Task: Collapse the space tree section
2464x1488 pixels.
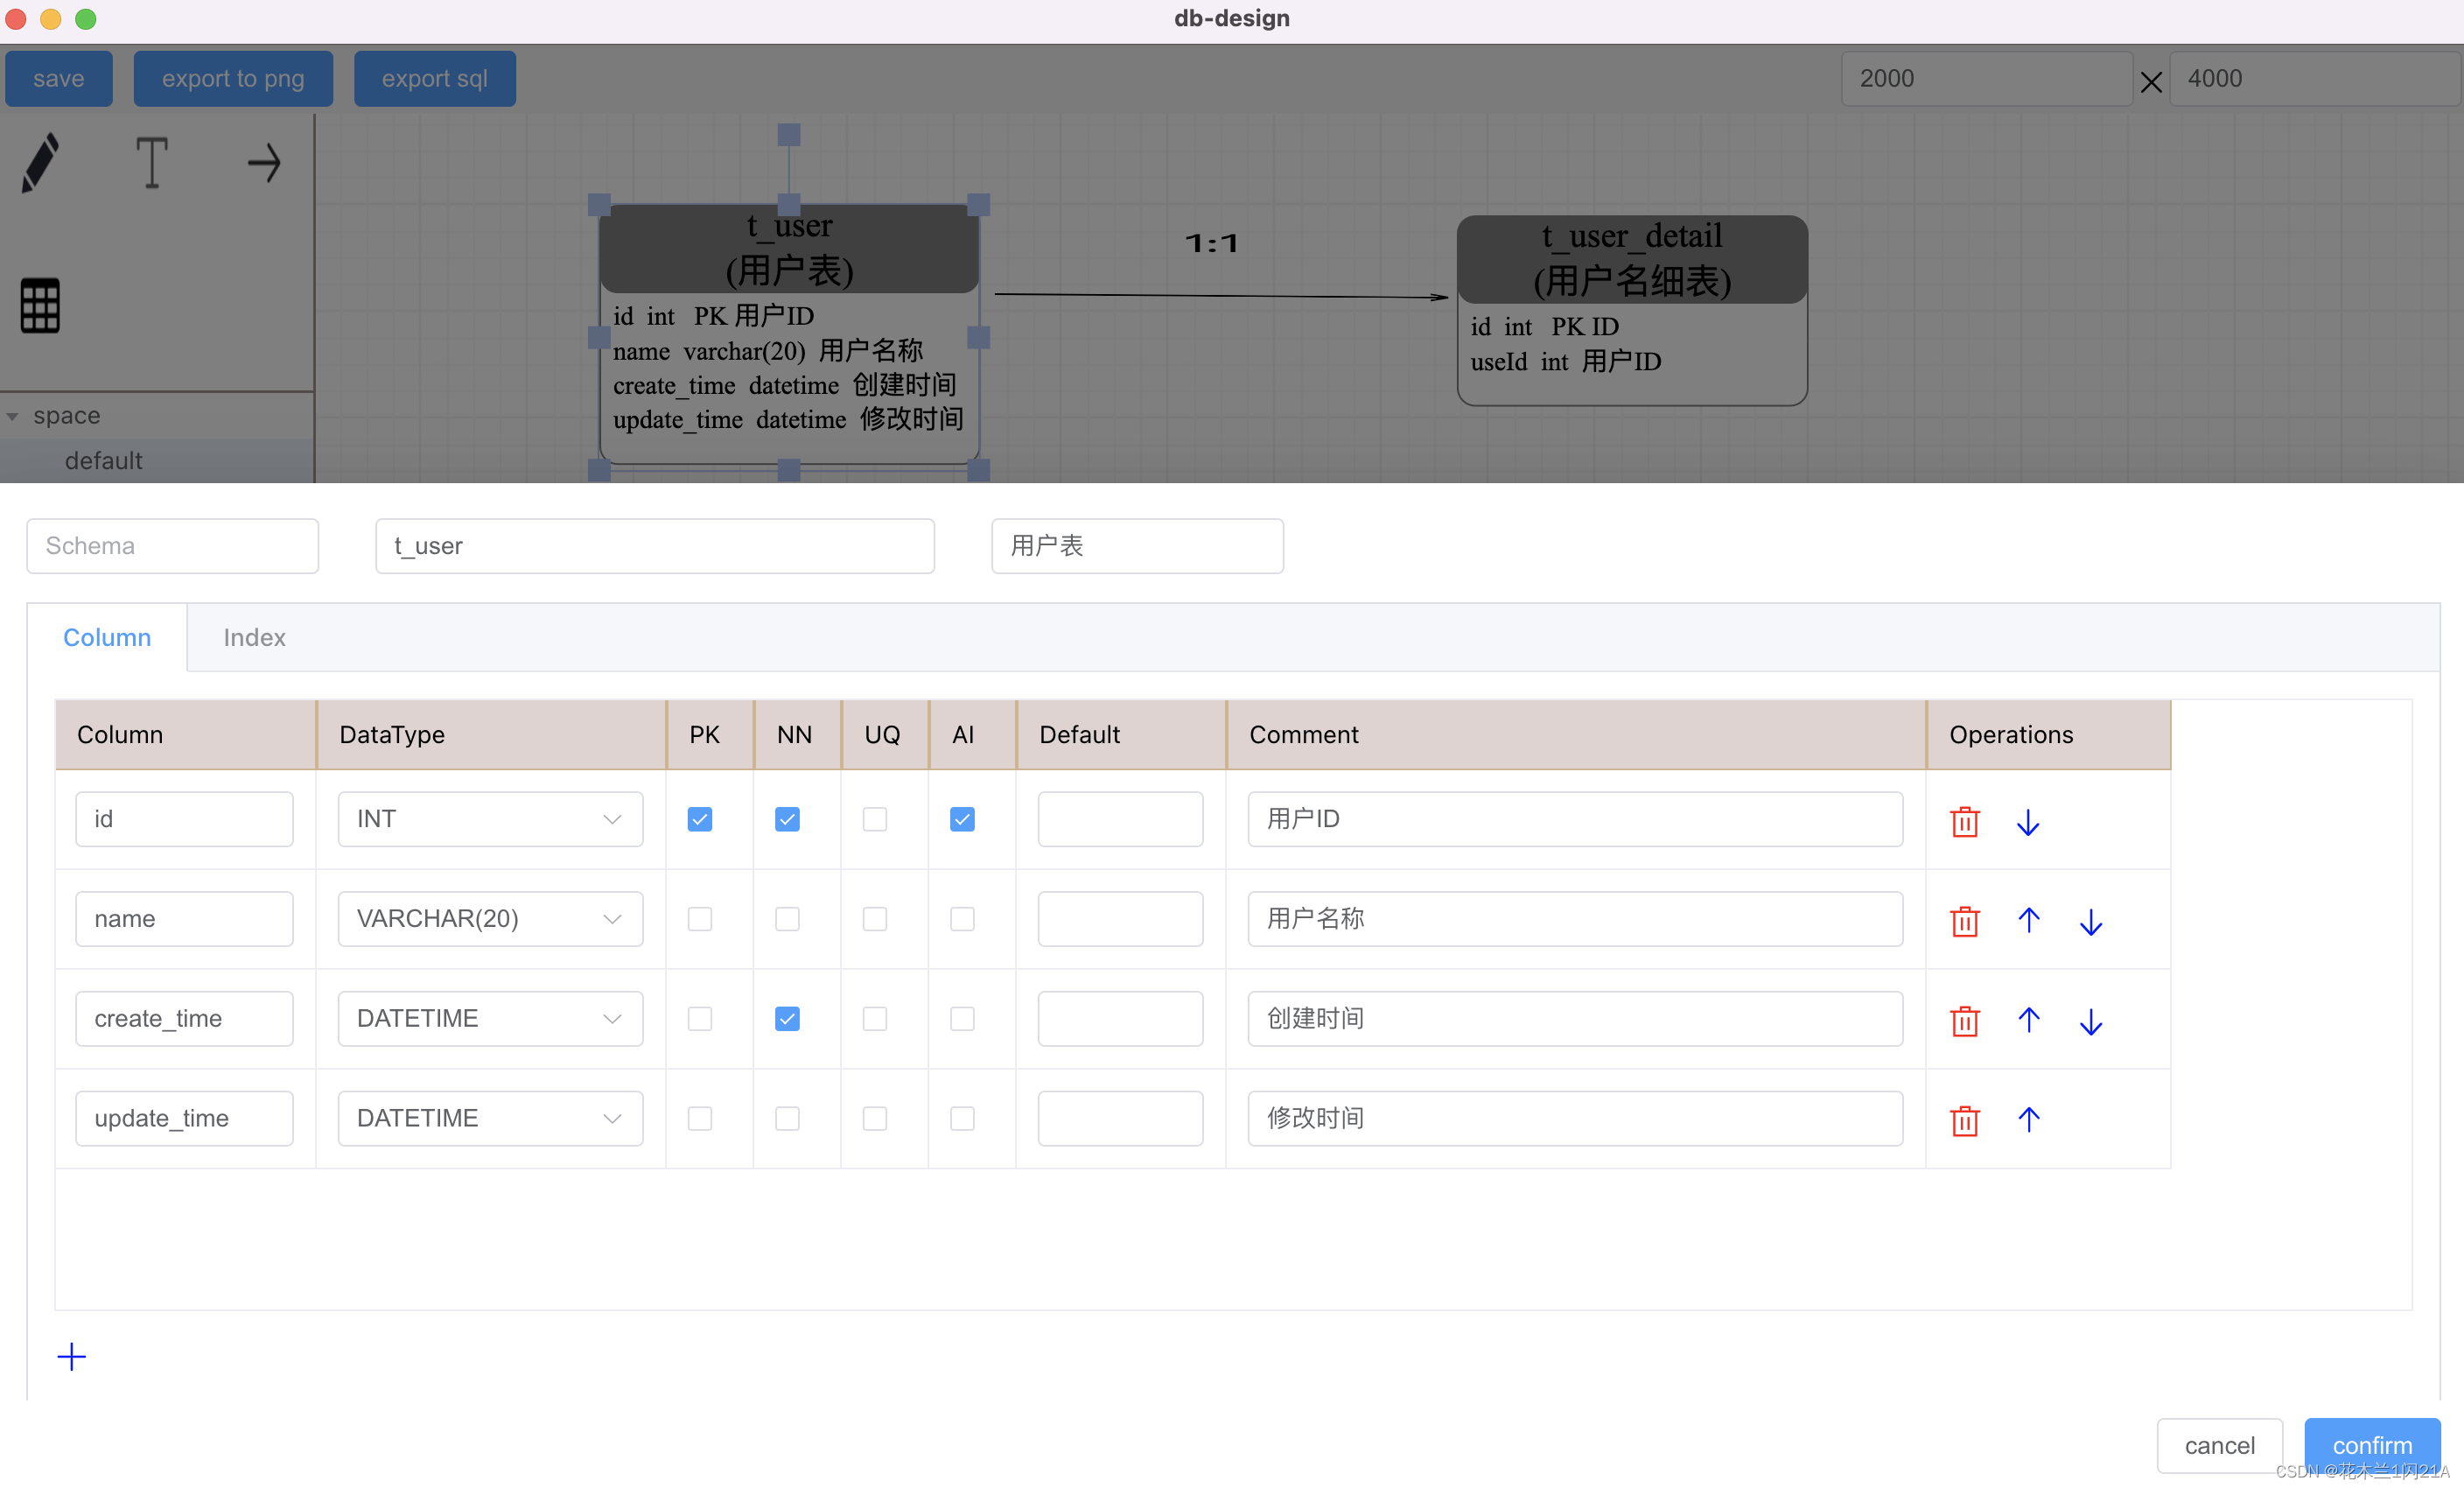Action: click(x=13, y=416)
